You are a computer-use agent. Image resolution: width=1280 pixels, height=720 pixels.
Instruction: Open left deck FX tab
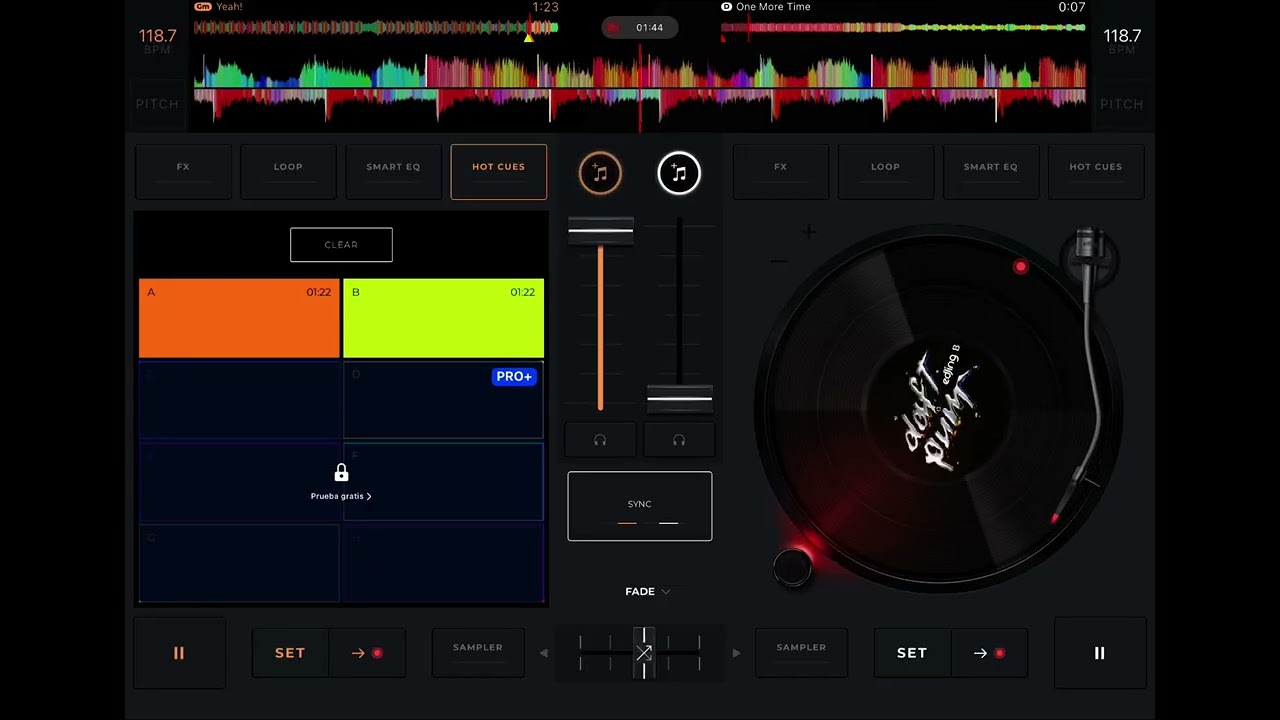point(183,172)
